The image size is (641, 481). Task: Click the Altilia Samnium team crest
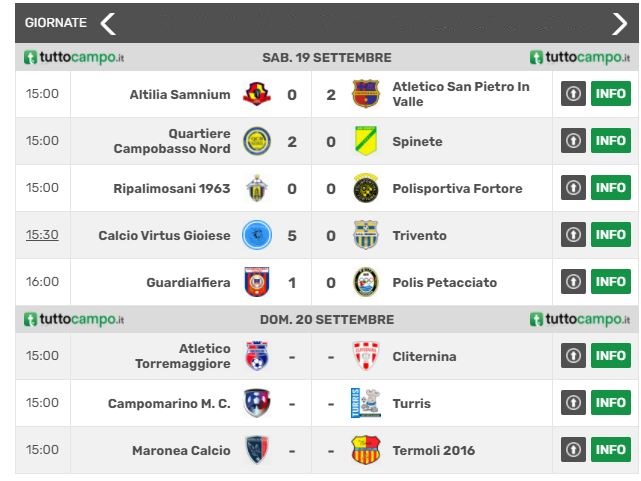coord(257,94)
